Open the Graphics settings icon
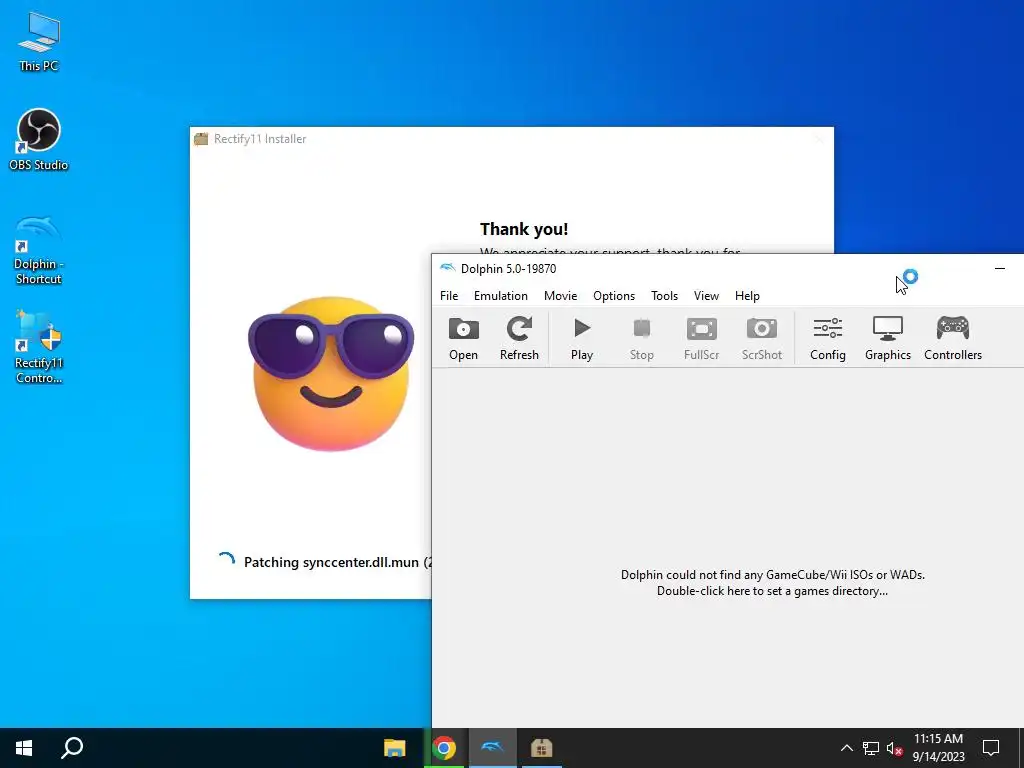This screenshot has height=768, width=1024. pyautogui.click(x=888, y=338)
